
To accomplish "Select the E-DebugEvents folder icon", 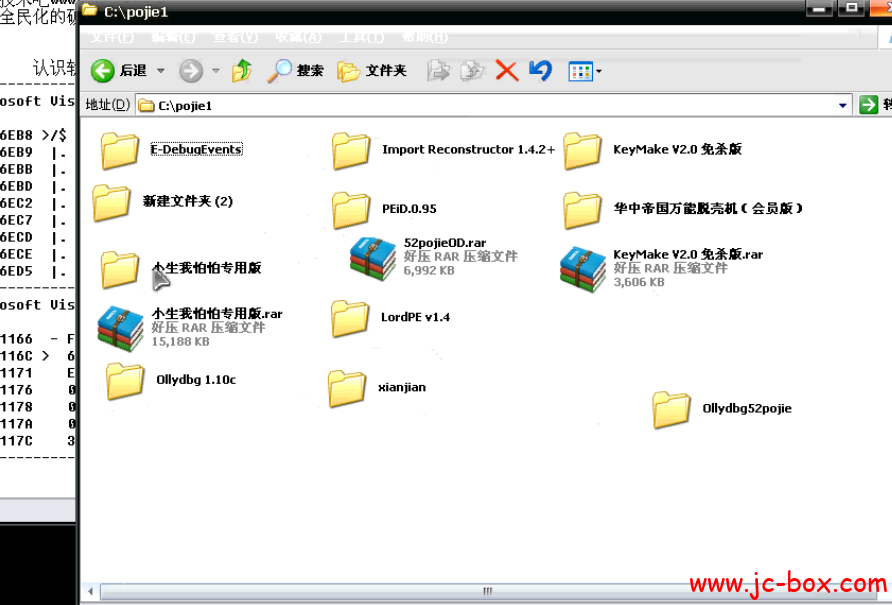I will [x=119, y=151].
